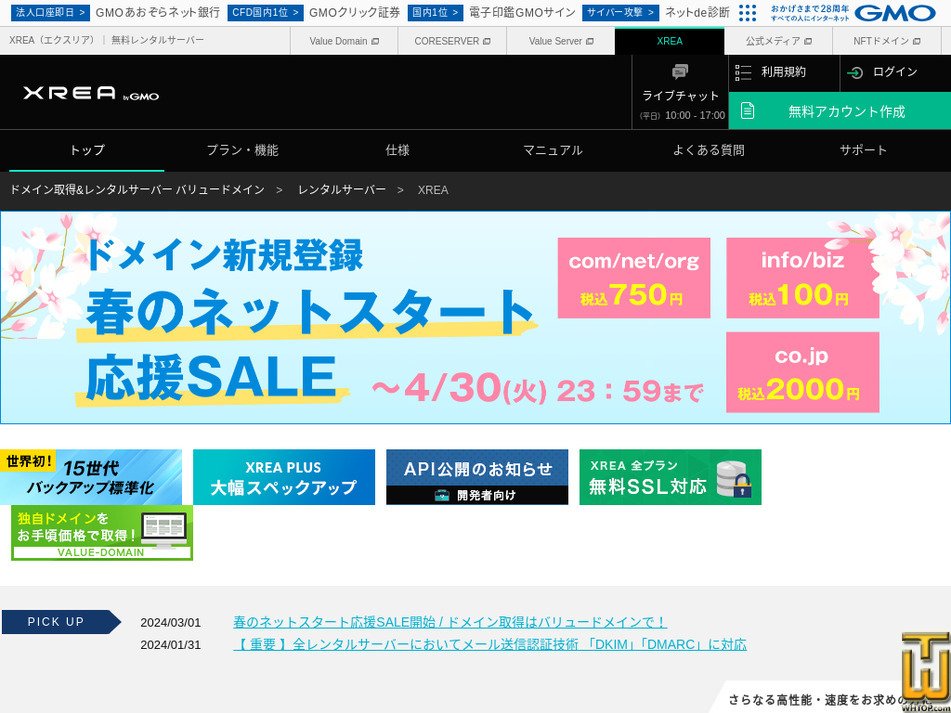Click the developer icon in API公開のお知らせ banner
The image size is (951, 713).
[x=442, y=494]
